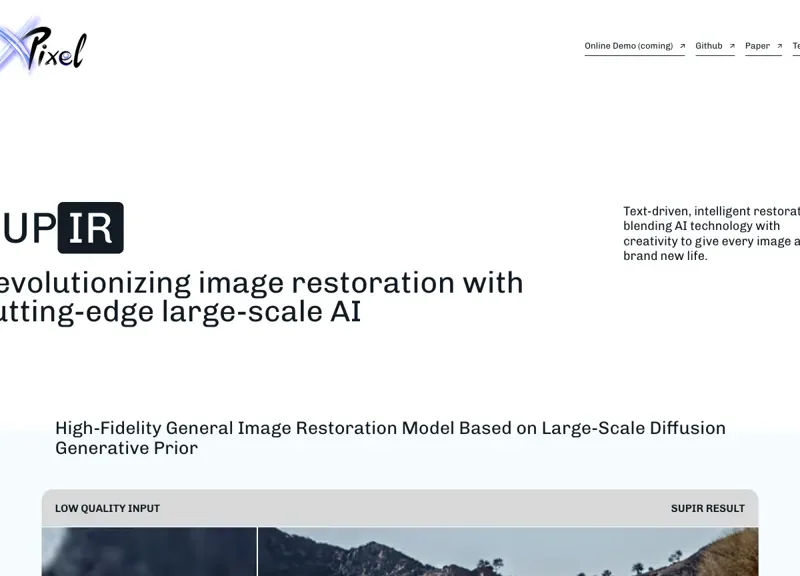Click the dark IR badge in title
800x576 pixels.
[91, 228]
